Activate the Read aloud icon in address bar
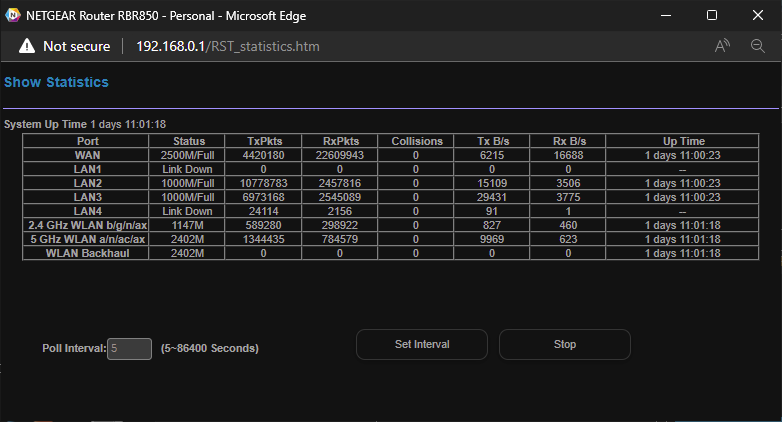Image resolution: width=782 pixels, height=422 pixels. [x=722, y=47]
